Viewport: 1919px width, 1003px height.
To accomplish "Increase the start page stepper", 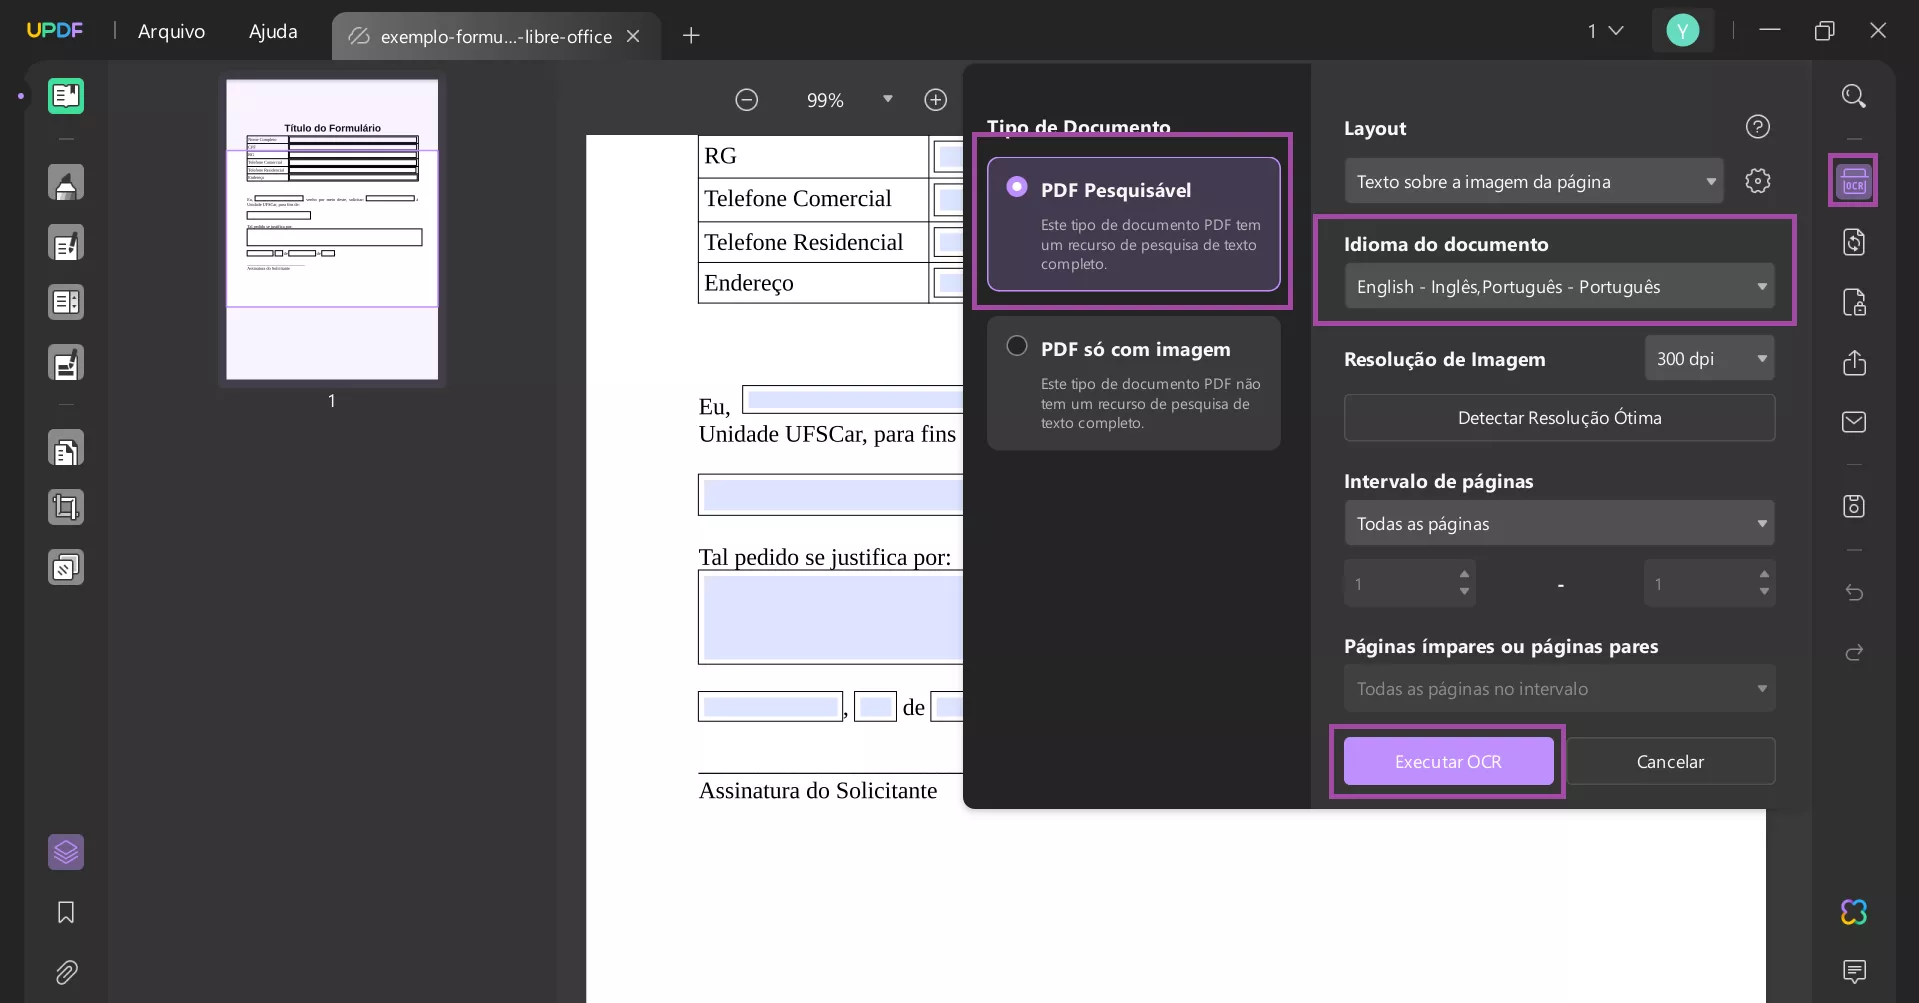I will tap(1464, 574).
